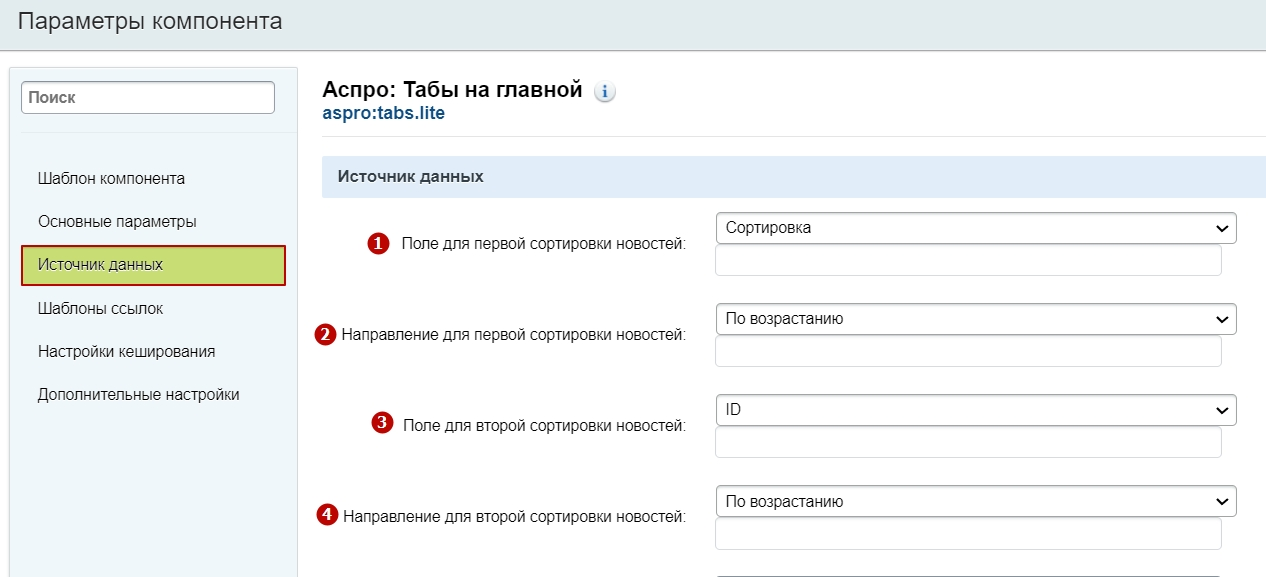1266x577 pixels.
Task: Click the Источник данных section header bar
Action: click(x=794, y=177)
